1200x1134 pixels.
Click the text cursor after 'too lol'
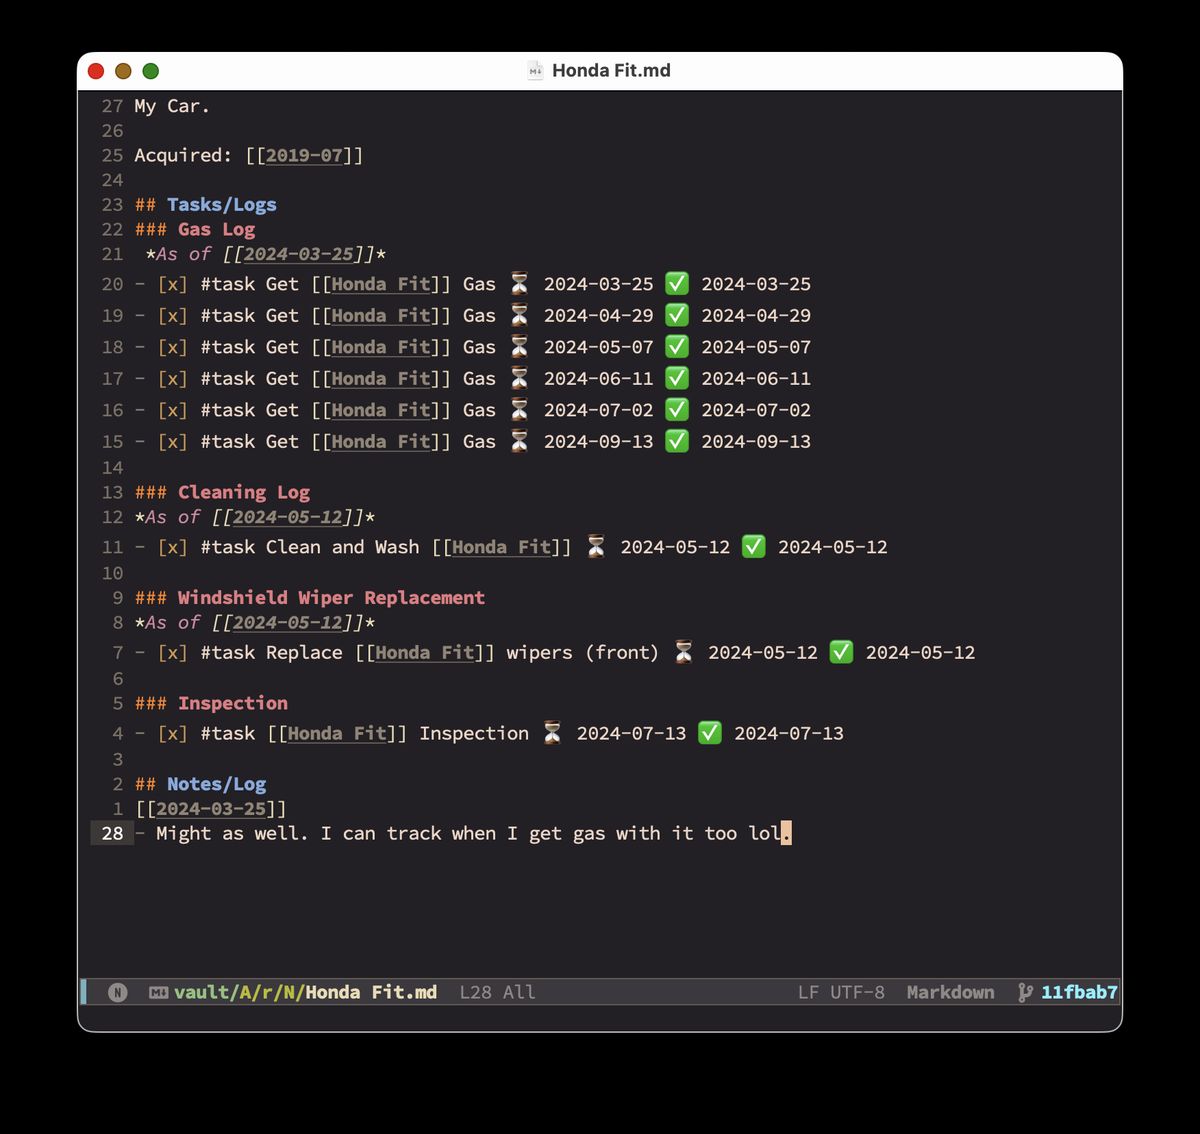coord(786,833)
